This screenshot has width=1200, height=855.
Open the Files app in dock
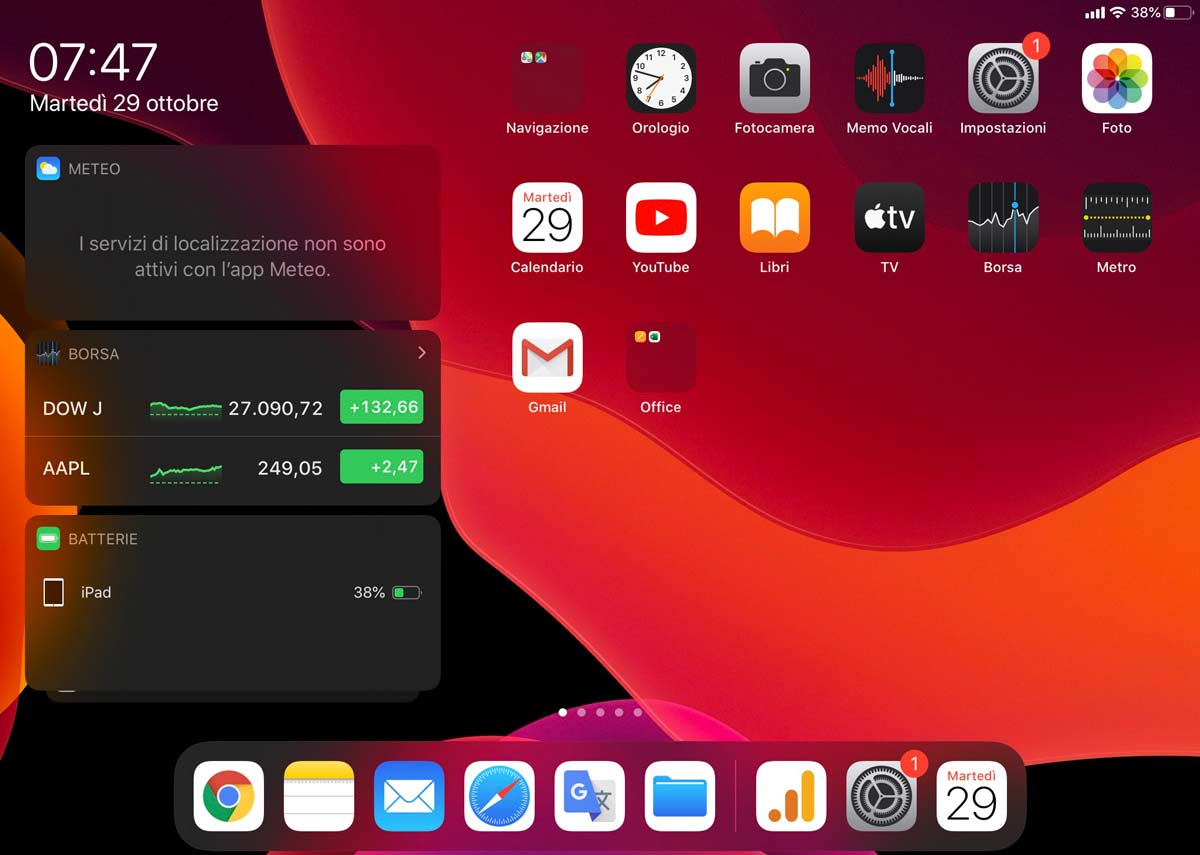(680, 796)
